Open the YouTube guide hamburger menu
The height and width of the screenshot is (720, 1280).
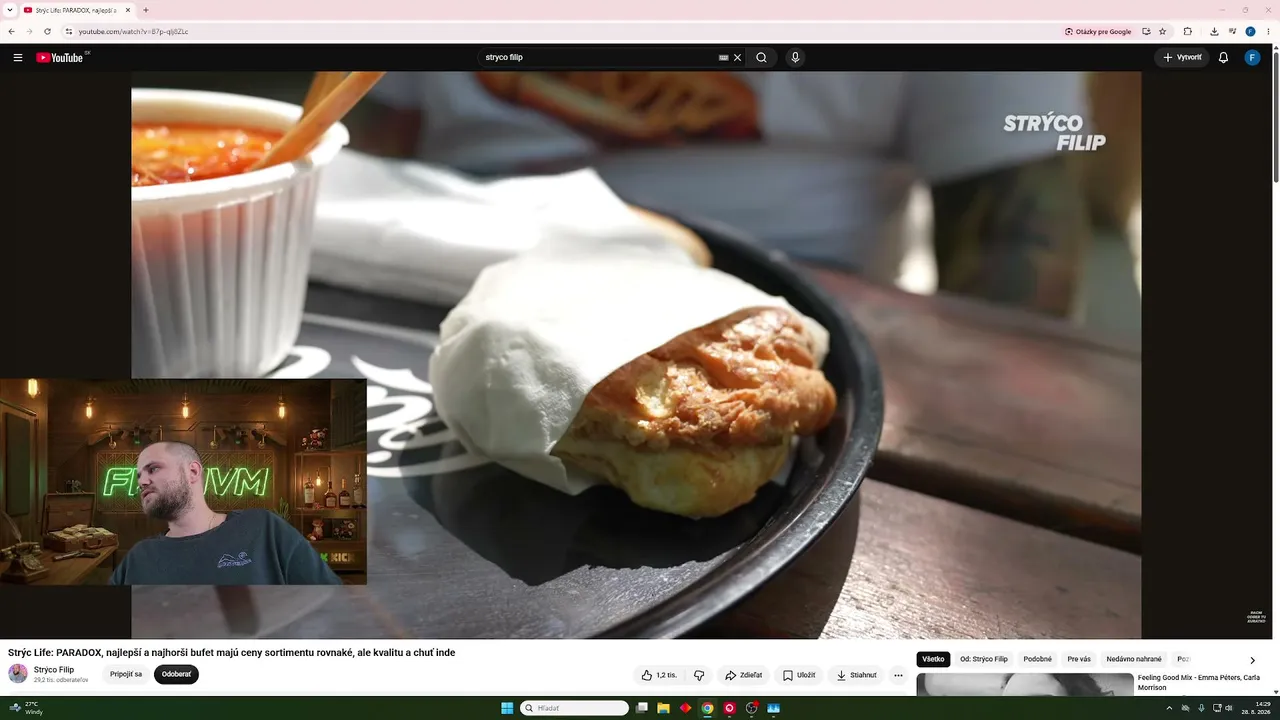pyautogui.click(x=18, y=58)
